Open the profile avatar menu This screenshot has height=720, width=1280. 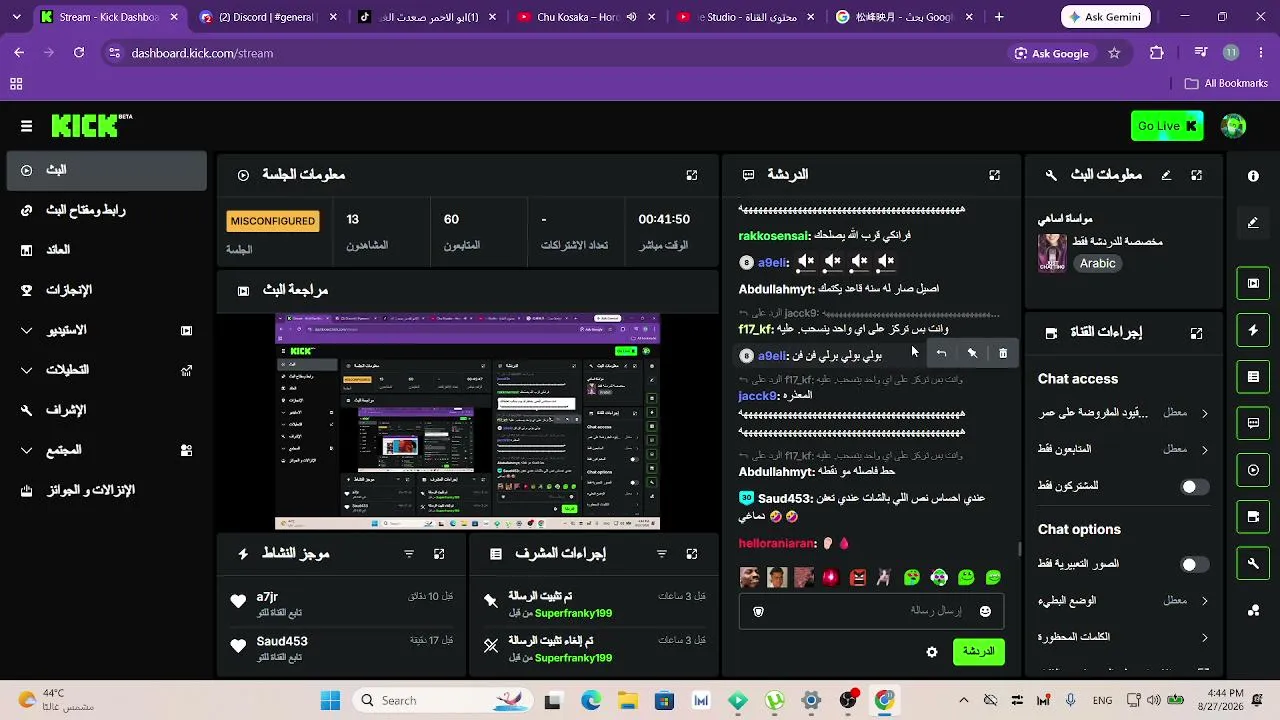pyautogui.click(x=1234, y=126)
